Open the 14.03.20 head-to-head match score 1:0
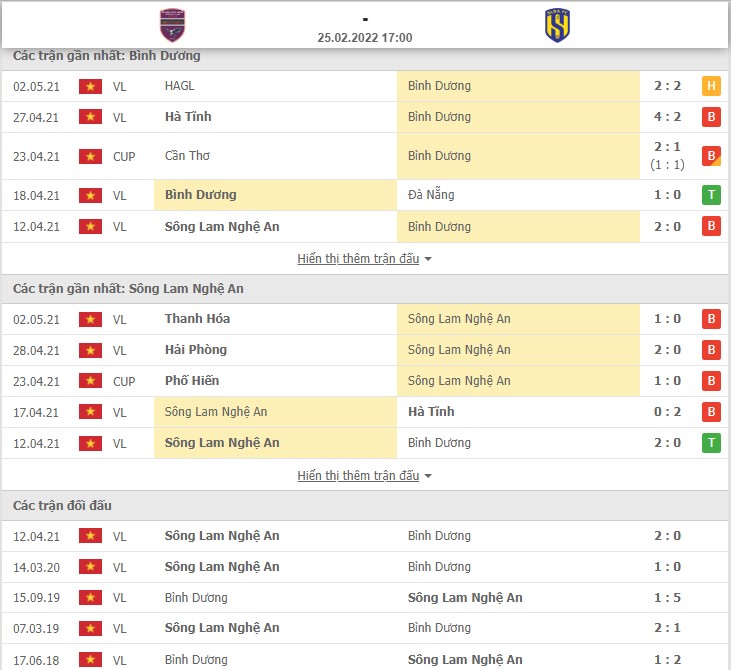Image resolution: width=731 pixels, height=670 pixels. tap(365, 567)
